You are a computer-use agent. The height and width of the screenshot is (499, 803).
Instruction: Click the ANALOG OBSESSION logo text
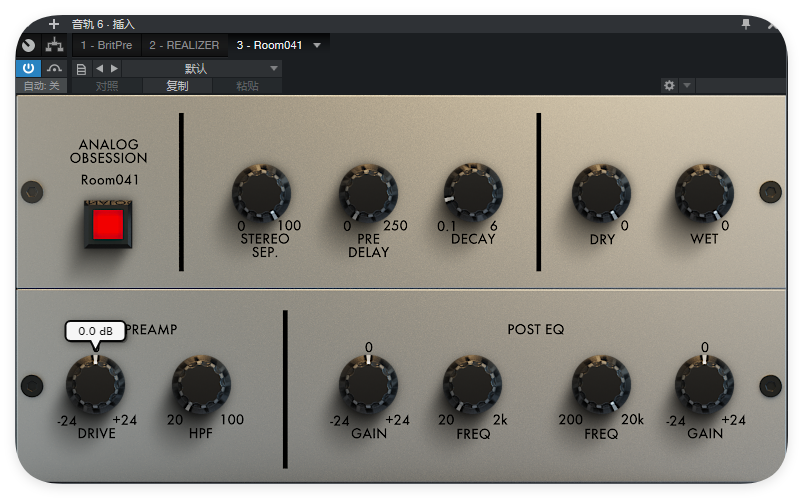pos(109,151)
